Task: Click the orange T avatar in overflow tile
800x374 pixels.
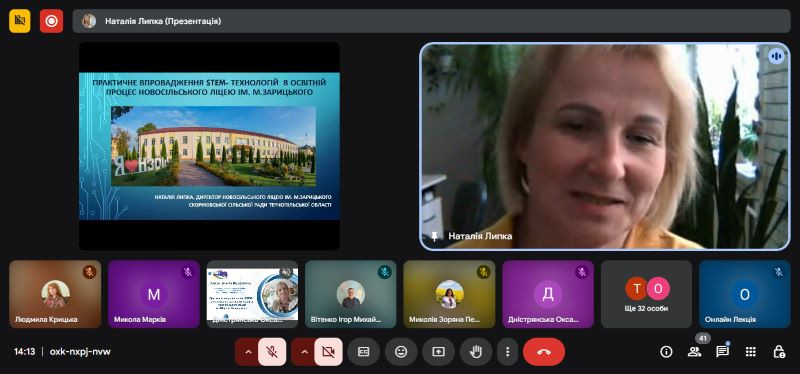Action: point(637,288)
